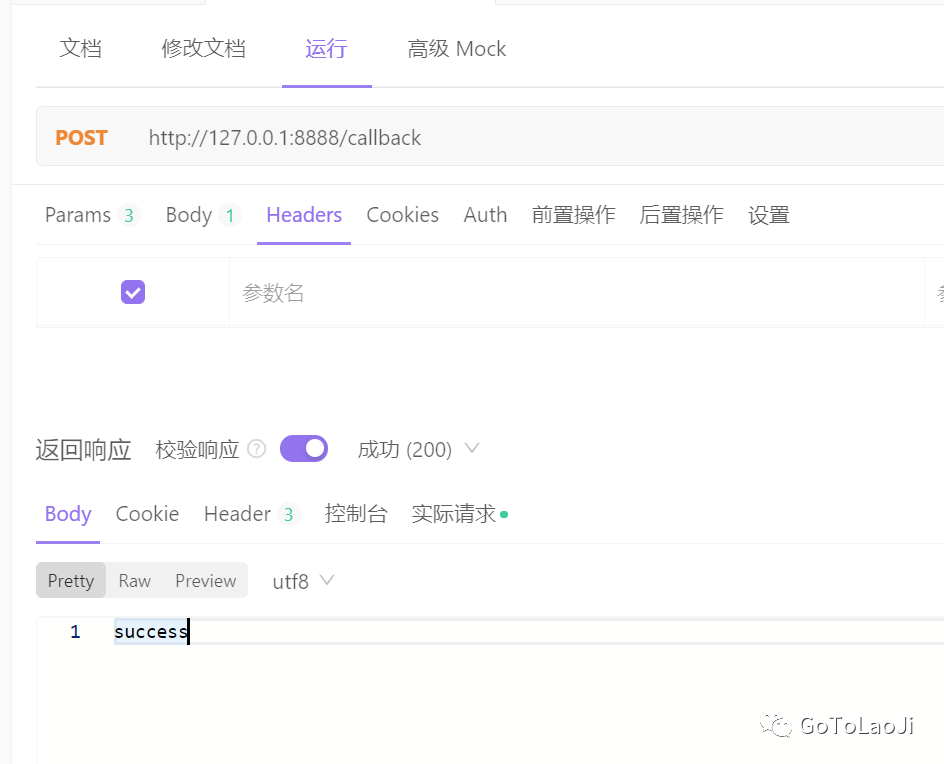This screenshot has height=764, width=944.
Task: Click the "3" badge on response Header tab
Action: [x=289, y=512]
